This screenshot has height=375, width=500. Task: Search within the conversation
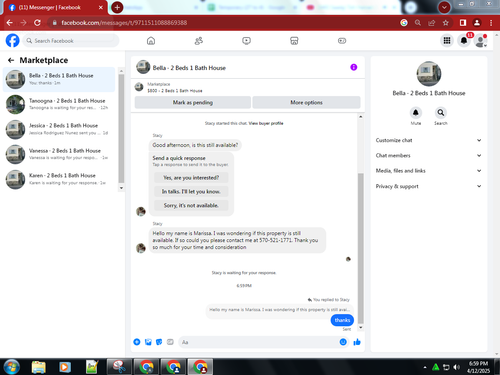pyautogui.click(x=441, y=113)
